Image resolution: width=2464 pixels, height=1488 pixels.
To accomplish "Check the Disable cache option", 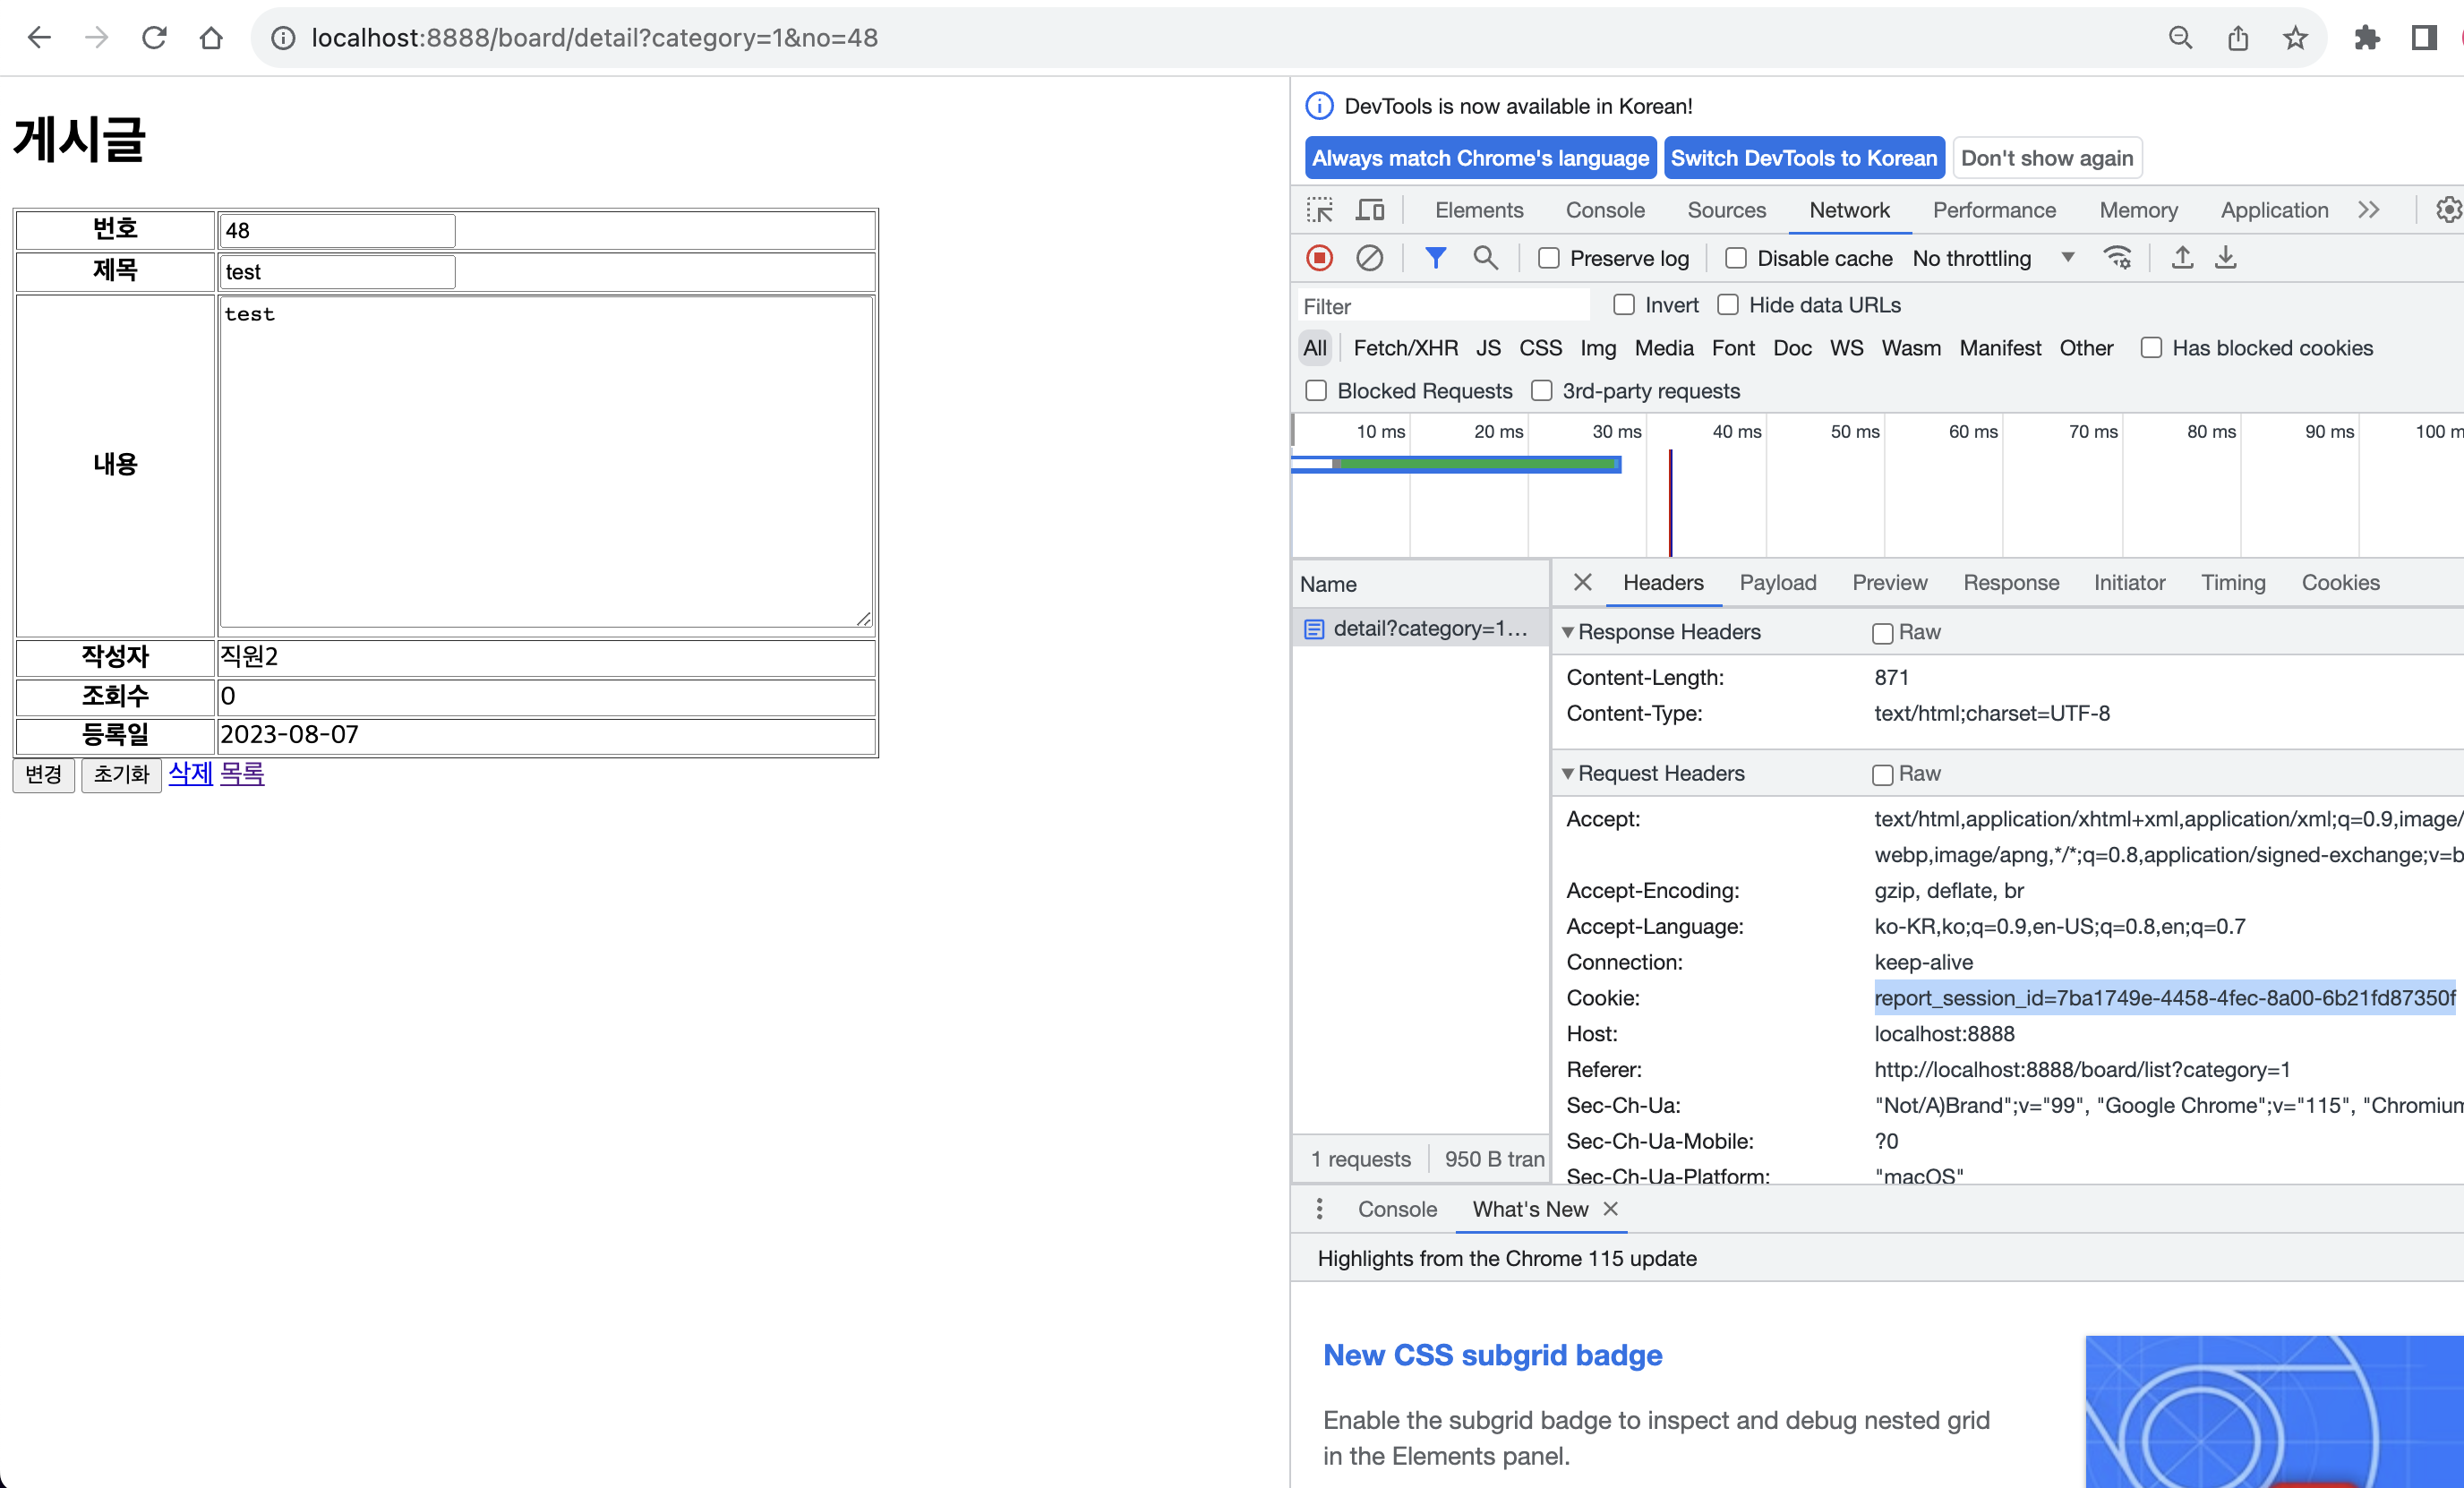I will (1736, 259).
